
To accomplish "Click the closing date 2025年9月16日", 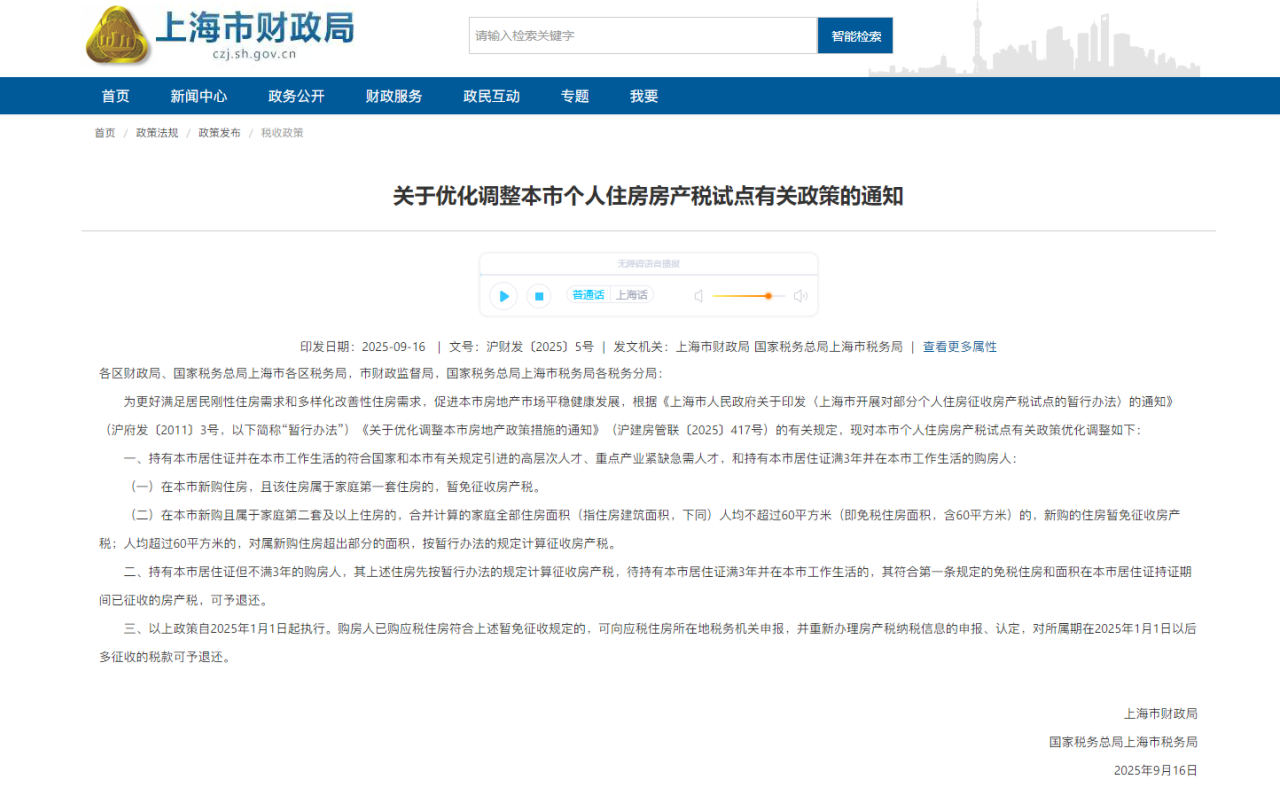I will pos(1156,770).
